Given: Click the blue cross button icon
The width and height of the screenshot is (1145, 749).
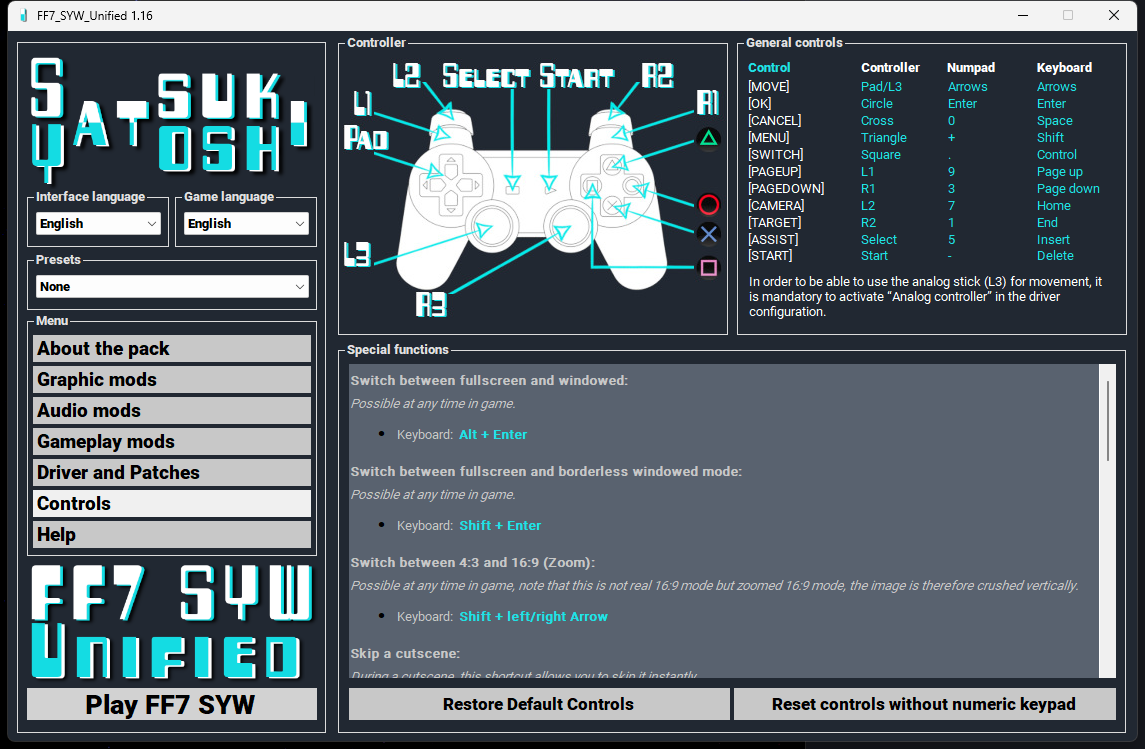Looking at the screenshot, I should coord(708,234).
